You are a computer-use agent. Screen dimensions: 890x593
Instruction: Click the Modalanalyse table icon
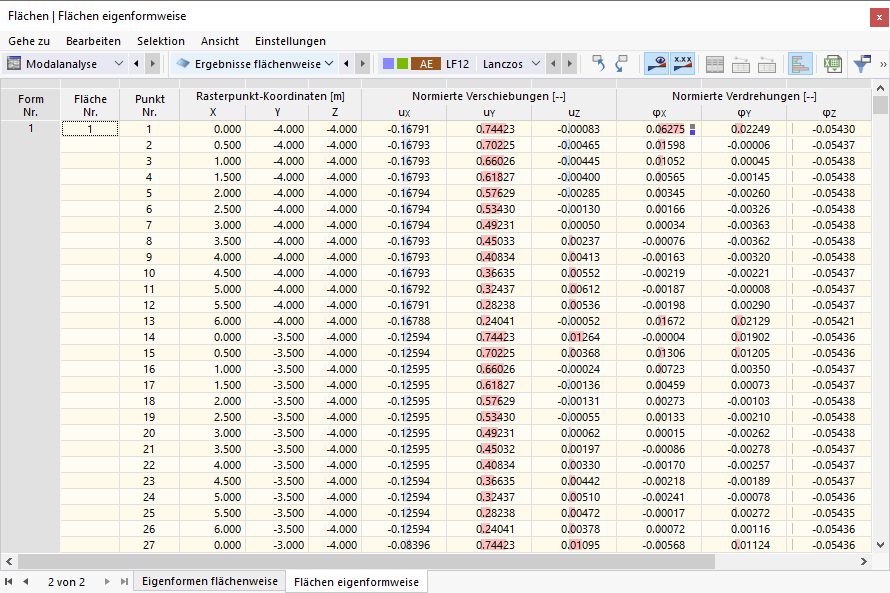(x=14, y=64)
